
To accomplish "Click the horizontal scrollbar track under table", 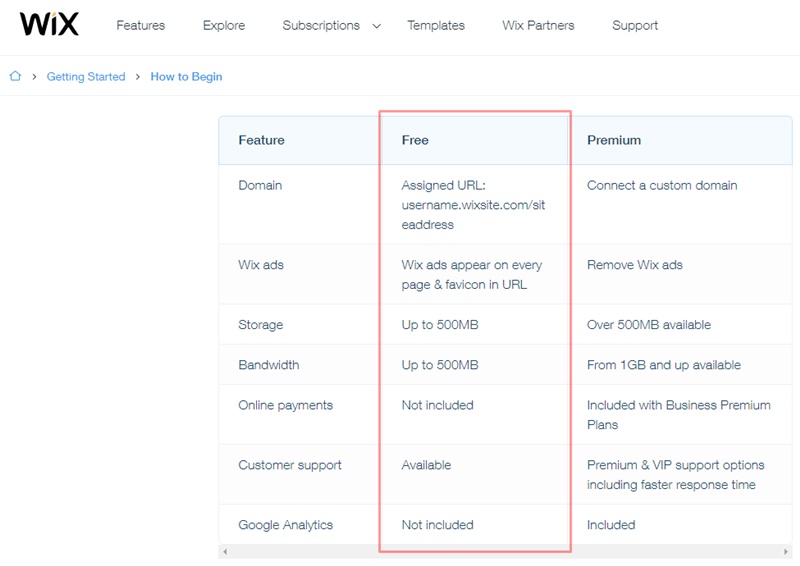I will point(505,551).
